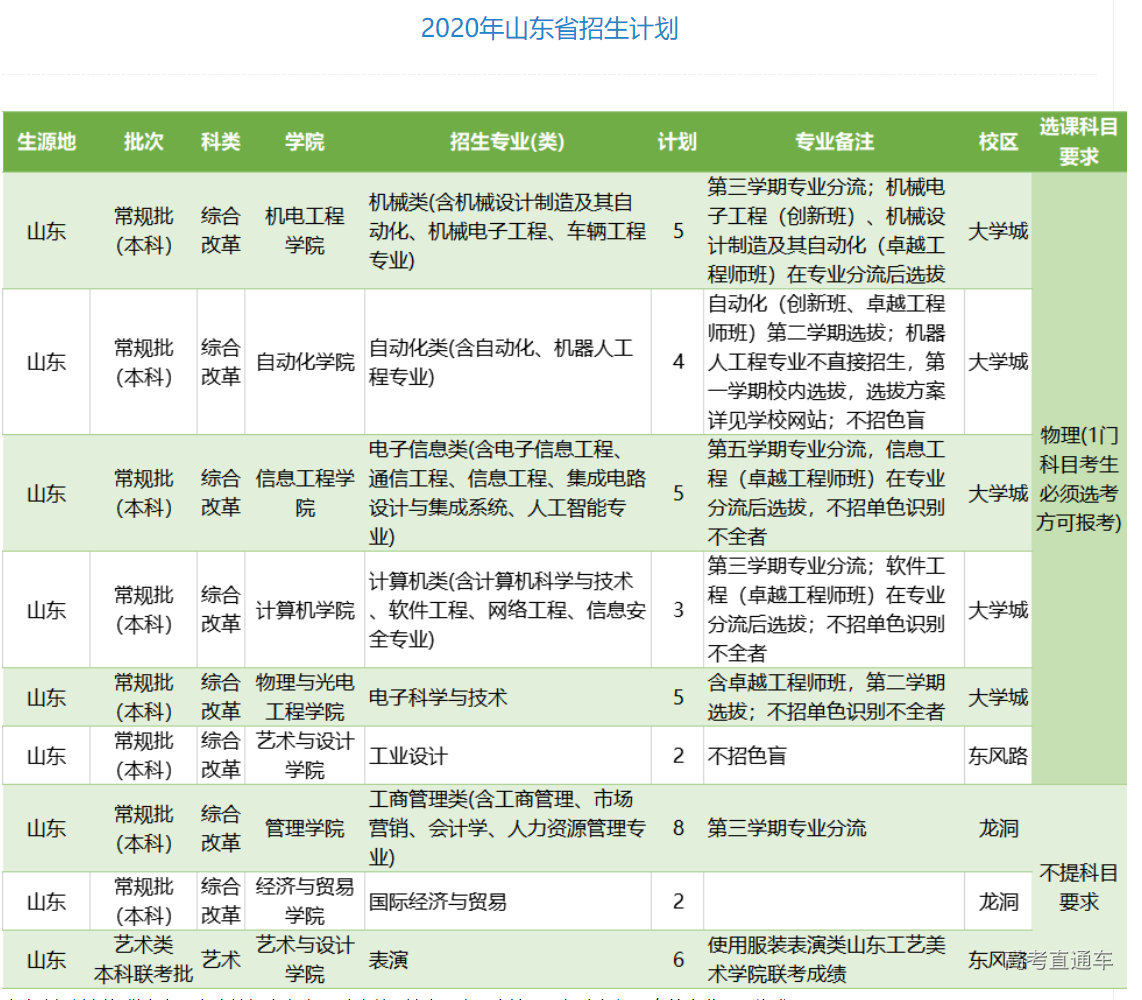Click the 选课科目要求 column header
The image size is (1142, 1000).
(x=1078, y=142)
